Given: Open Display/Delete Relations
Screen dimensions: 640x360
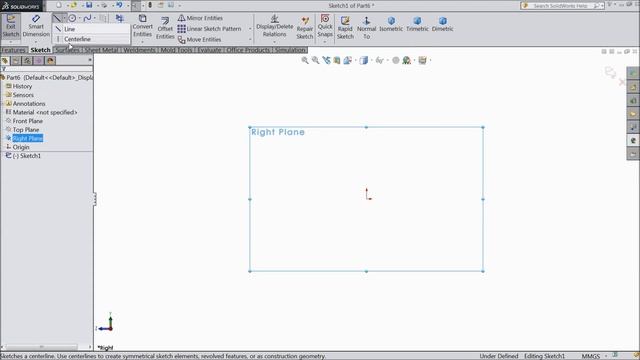Looking at the screenshot, I should click(274, 26).
